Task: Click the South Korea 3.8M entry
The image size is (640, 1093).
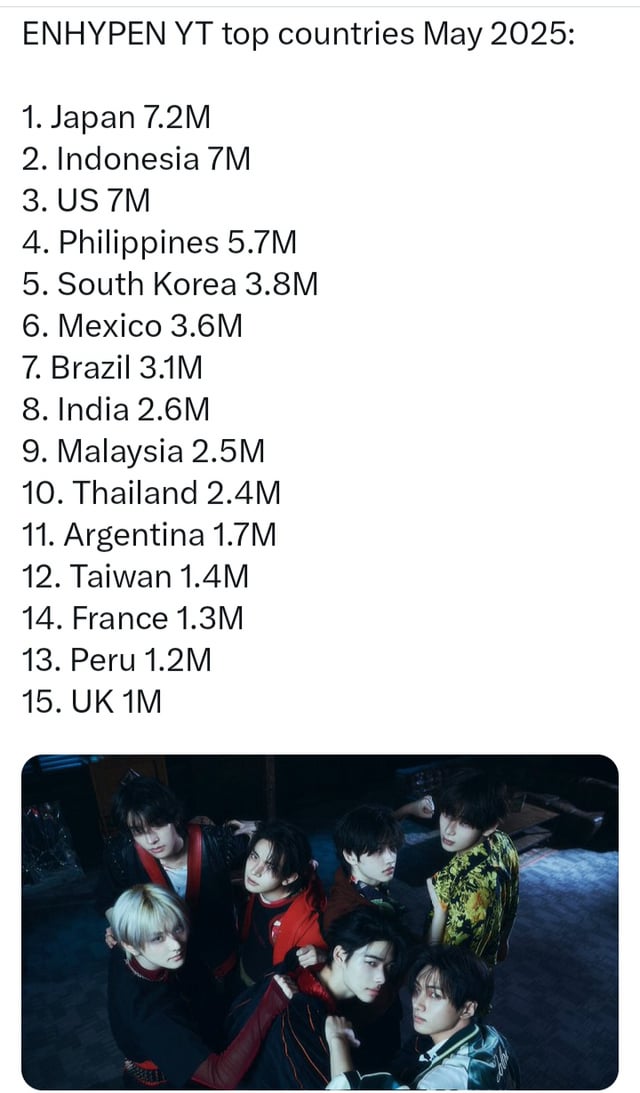Action: (x=170, y=284)
